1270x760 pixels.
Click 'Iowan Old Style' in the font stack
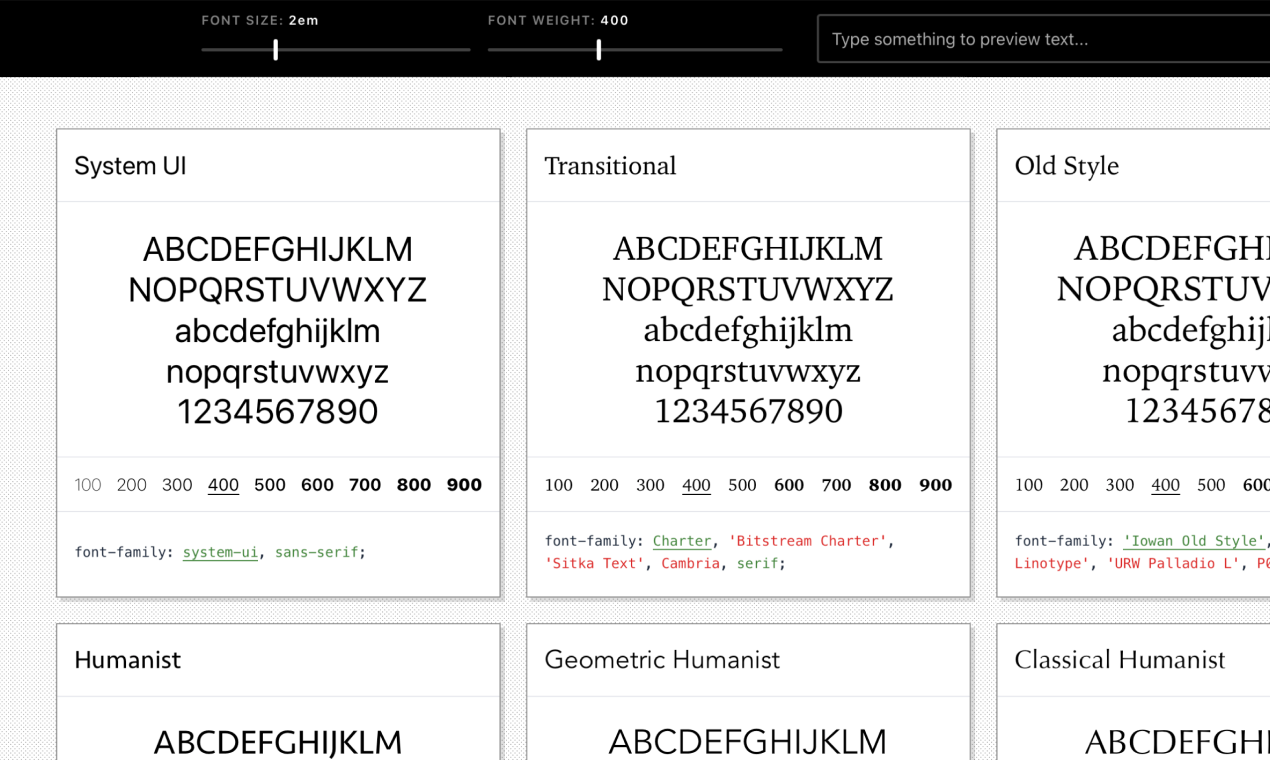(1193, 541)
